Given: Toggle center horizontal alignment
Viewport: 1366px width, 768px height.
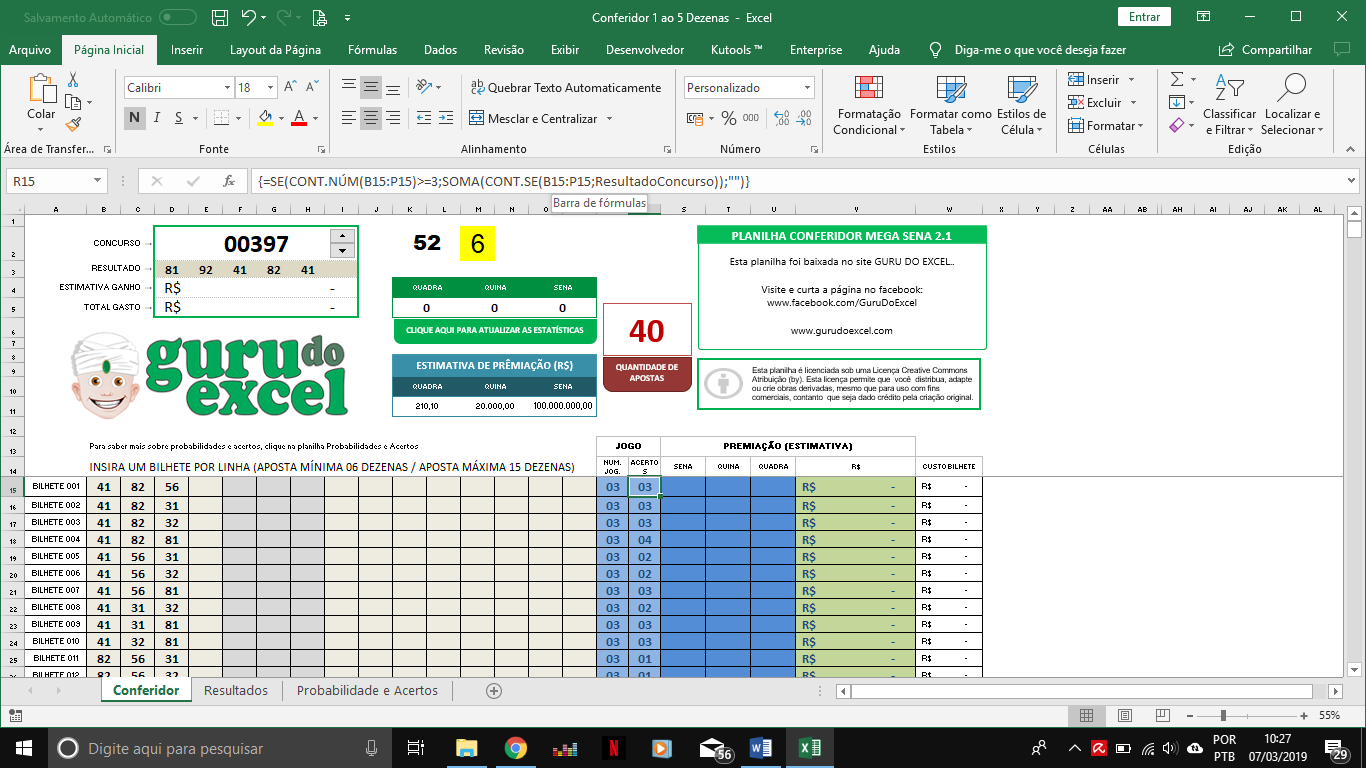Looking at the screenshot, I should (x=371, y=118).
